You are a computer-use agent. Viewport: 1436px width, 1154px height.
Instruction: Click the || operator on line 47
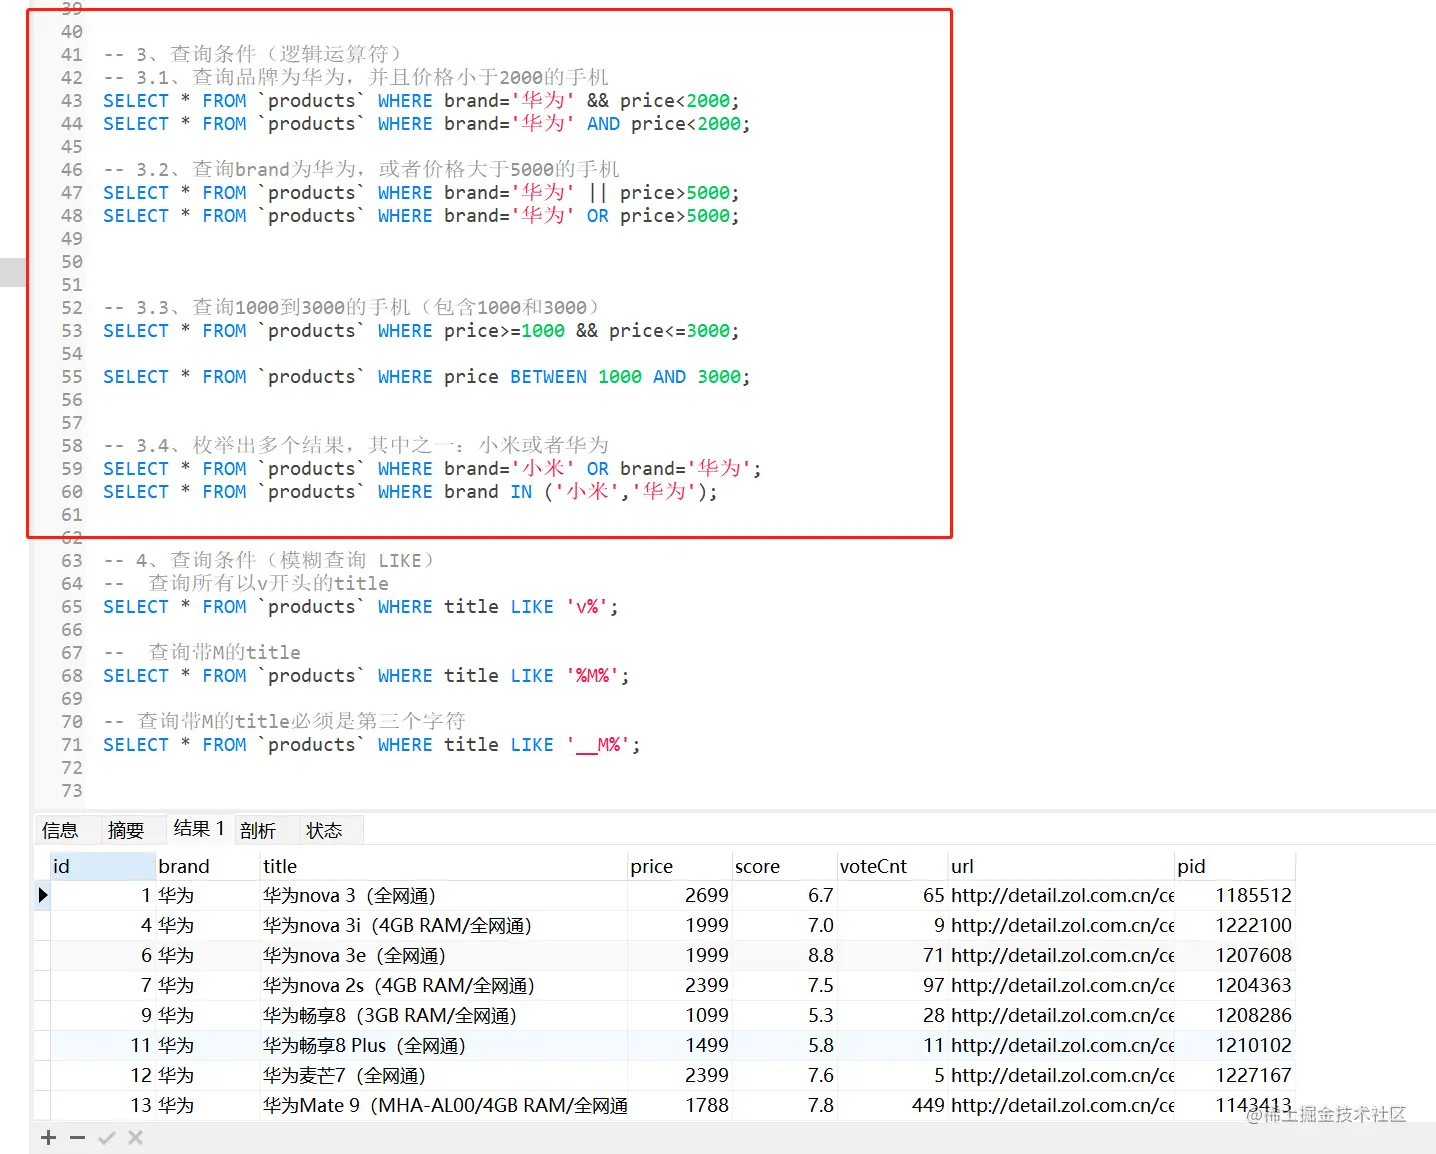(x=597, y=193)
